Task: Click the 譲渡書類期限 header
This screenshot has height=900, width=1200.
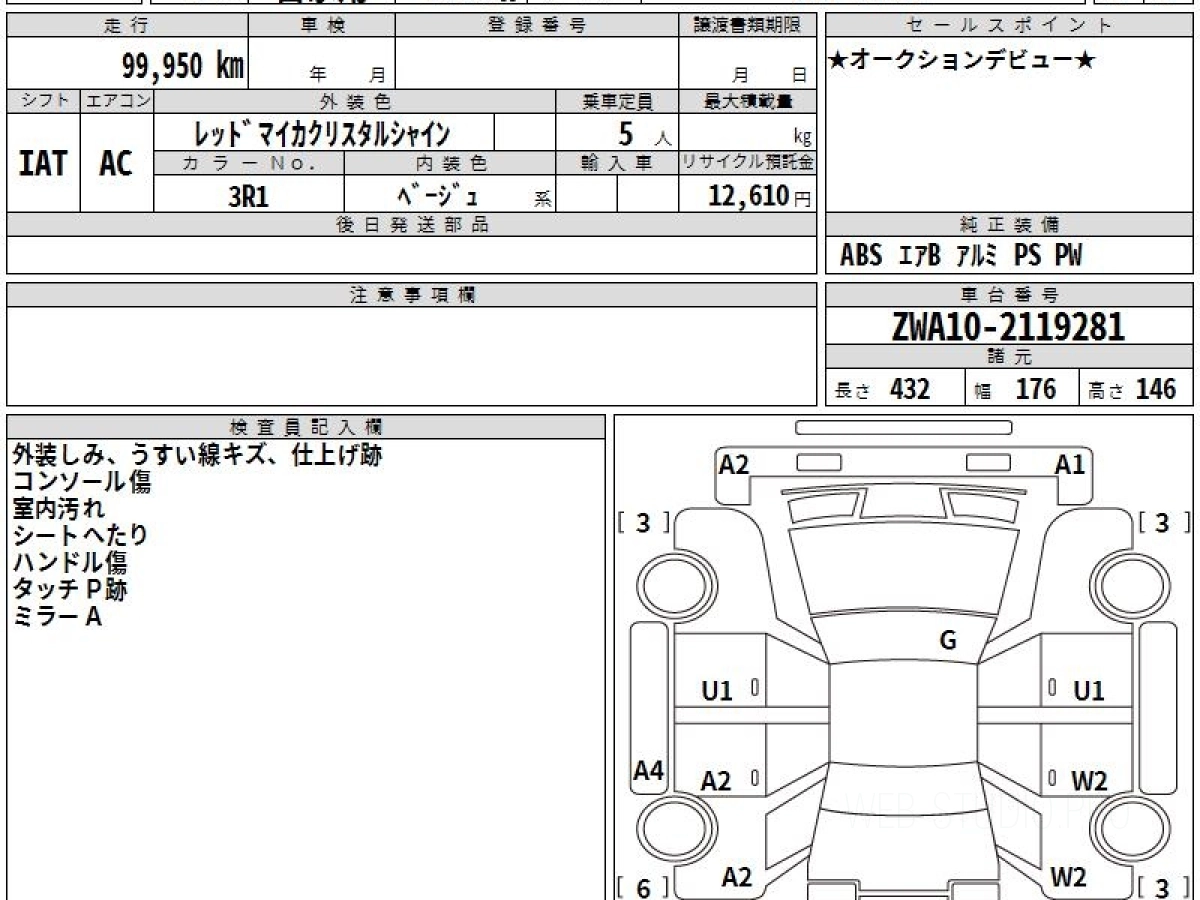Action: click(x=748, y=26)
